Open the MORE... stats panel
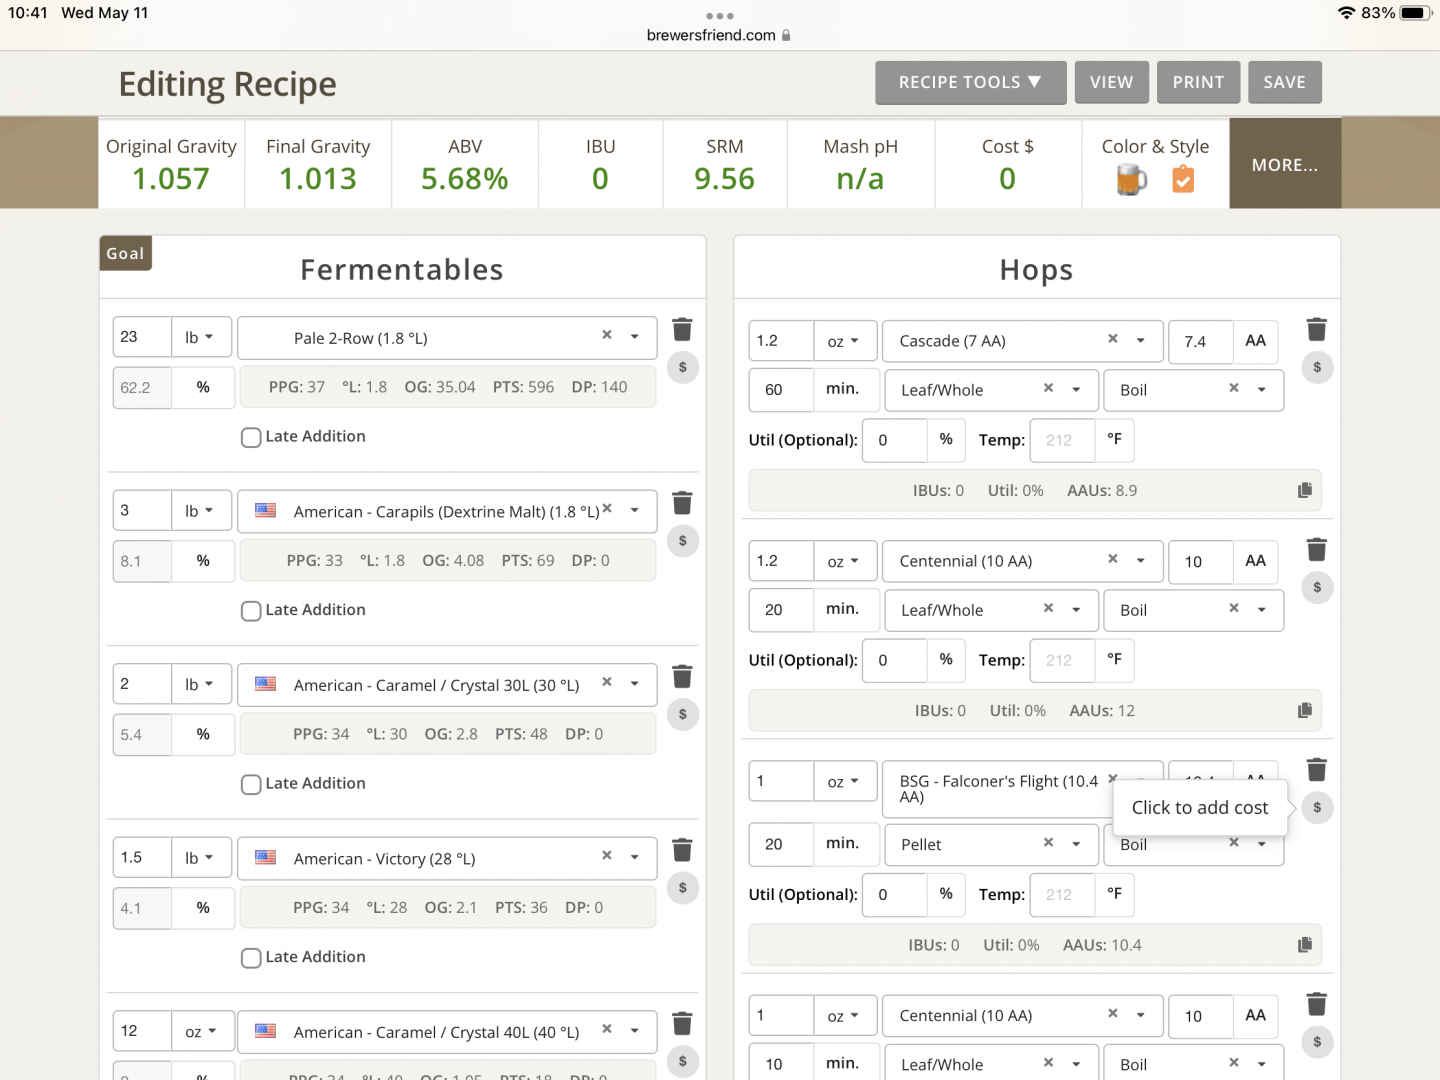Image resolution: width=1440 pixels, height=1080 pixels. [x=1284, y=165]
